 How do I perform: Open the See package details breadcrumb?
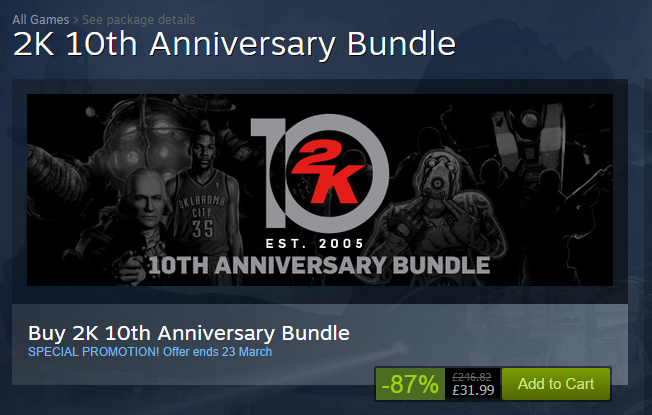pyautogui.click(x=138, y=20)
